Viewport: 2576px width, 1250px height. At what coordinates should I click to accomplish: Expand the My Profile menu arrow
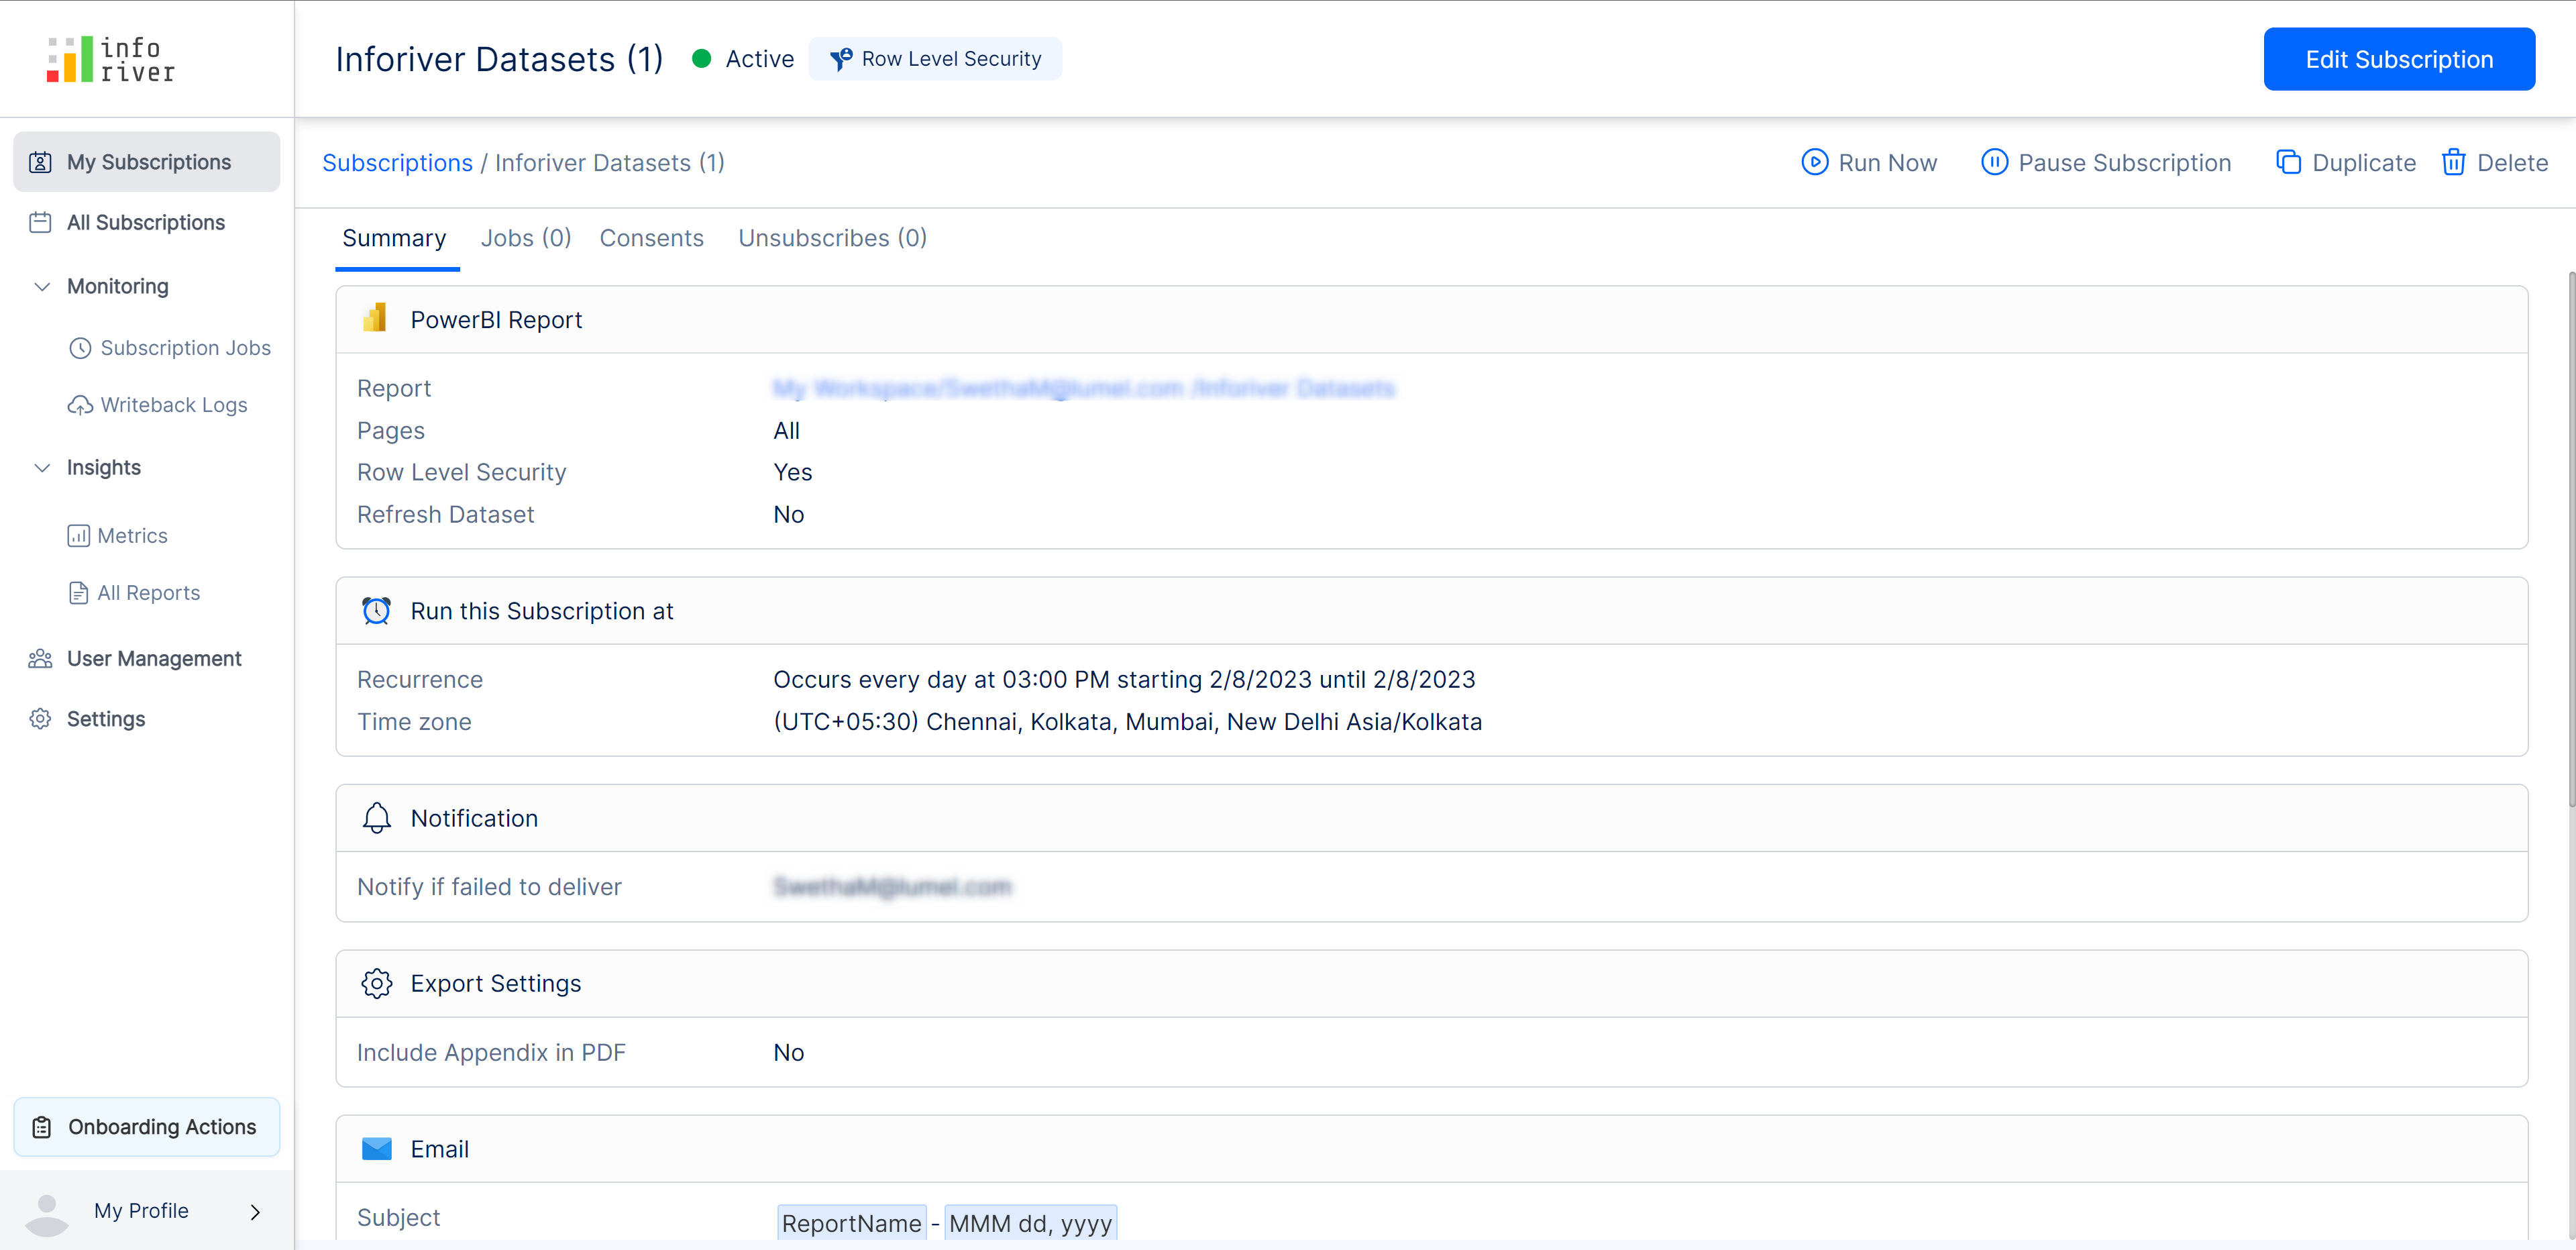point(255,1212)
